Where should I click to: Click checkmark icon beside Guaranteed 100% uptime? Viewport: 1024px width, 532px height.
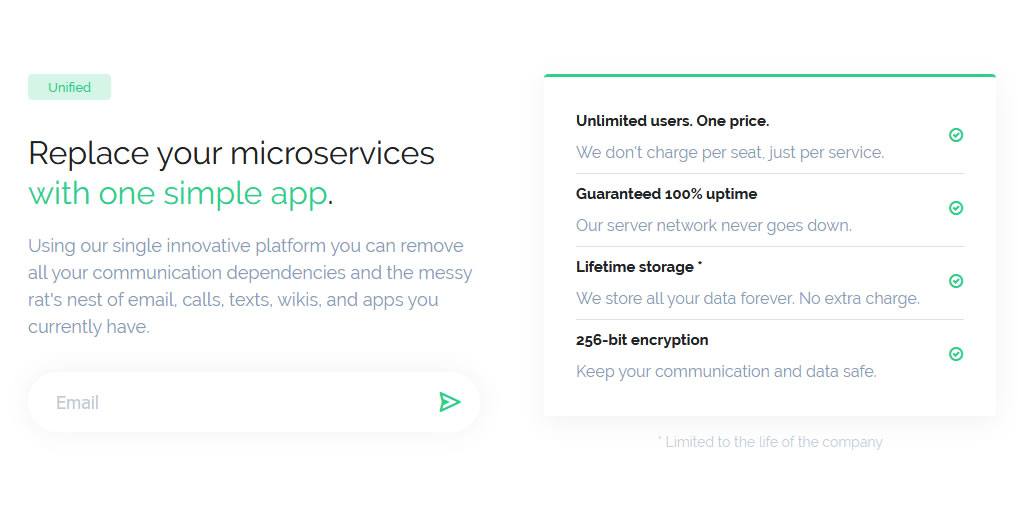point(956,208)
